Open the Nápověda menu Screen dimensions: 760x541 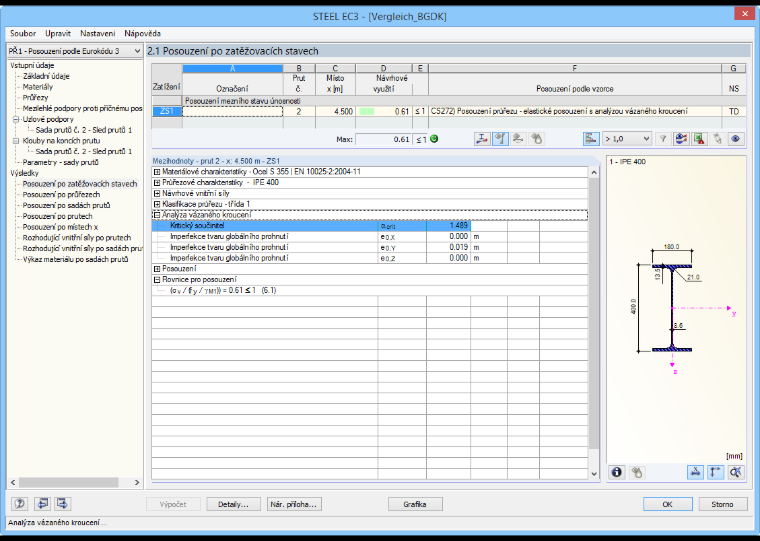click(142, 33)
